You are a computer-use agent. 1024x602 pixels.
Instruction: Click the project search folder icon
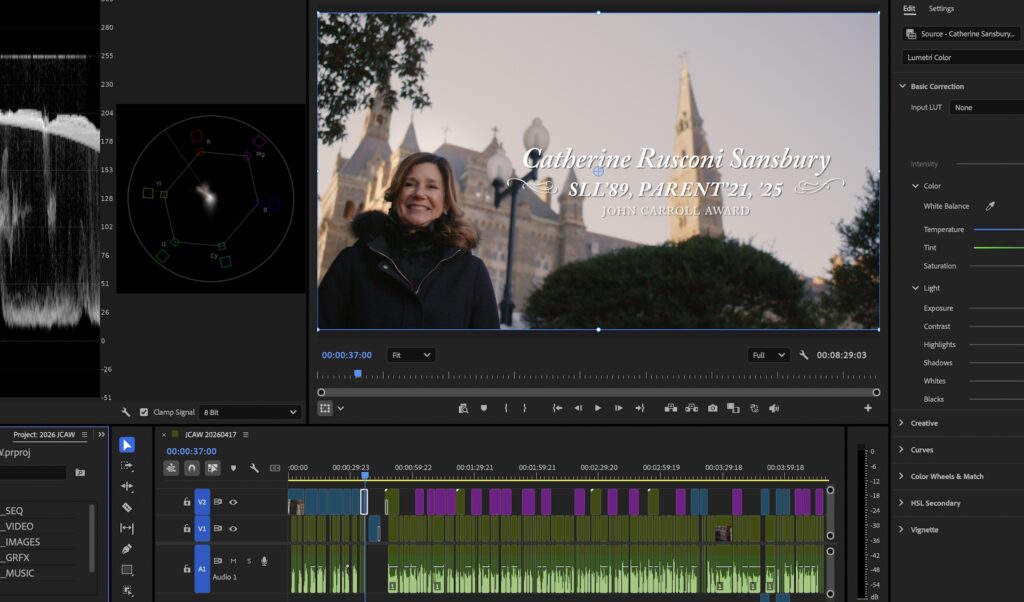click(x=80, y=472)
